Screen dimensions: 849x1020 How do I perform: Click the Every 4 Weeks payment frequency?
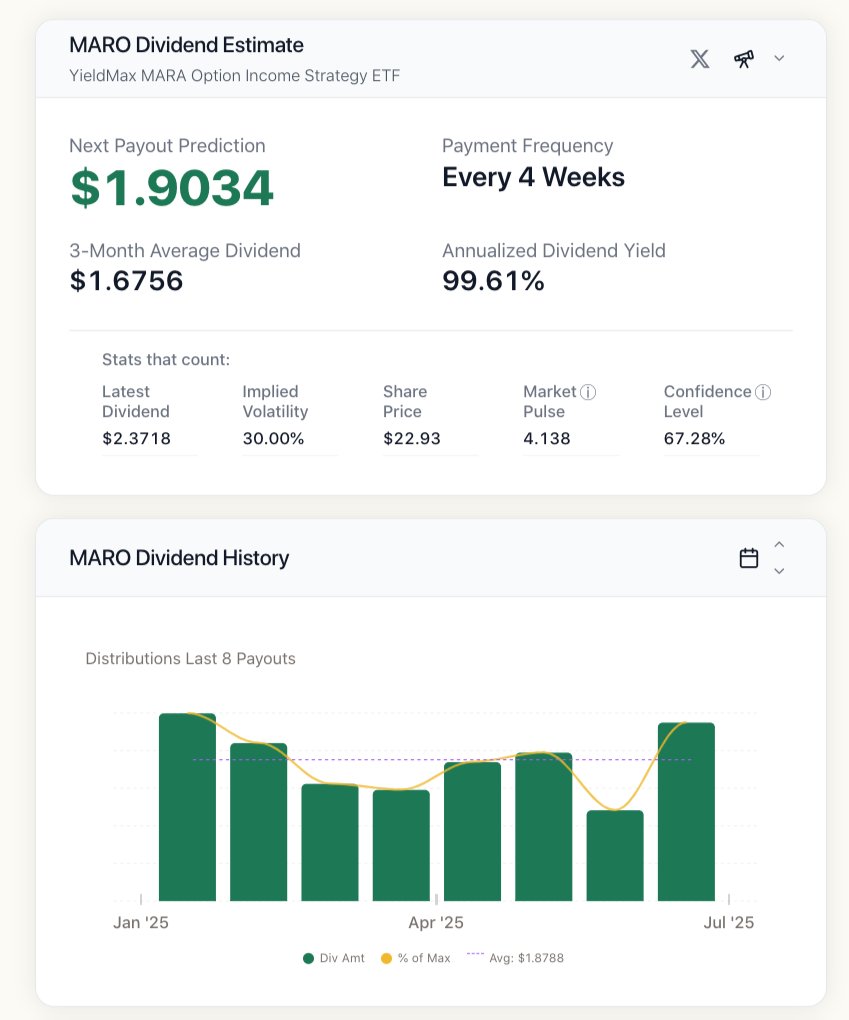[x=533, y=177]
